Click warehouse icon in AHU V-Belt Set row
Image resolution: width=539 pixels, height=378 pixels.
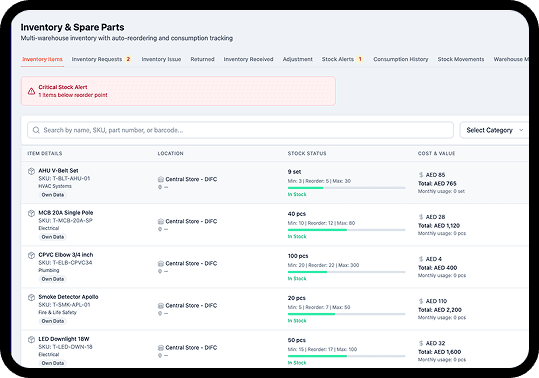161,179
